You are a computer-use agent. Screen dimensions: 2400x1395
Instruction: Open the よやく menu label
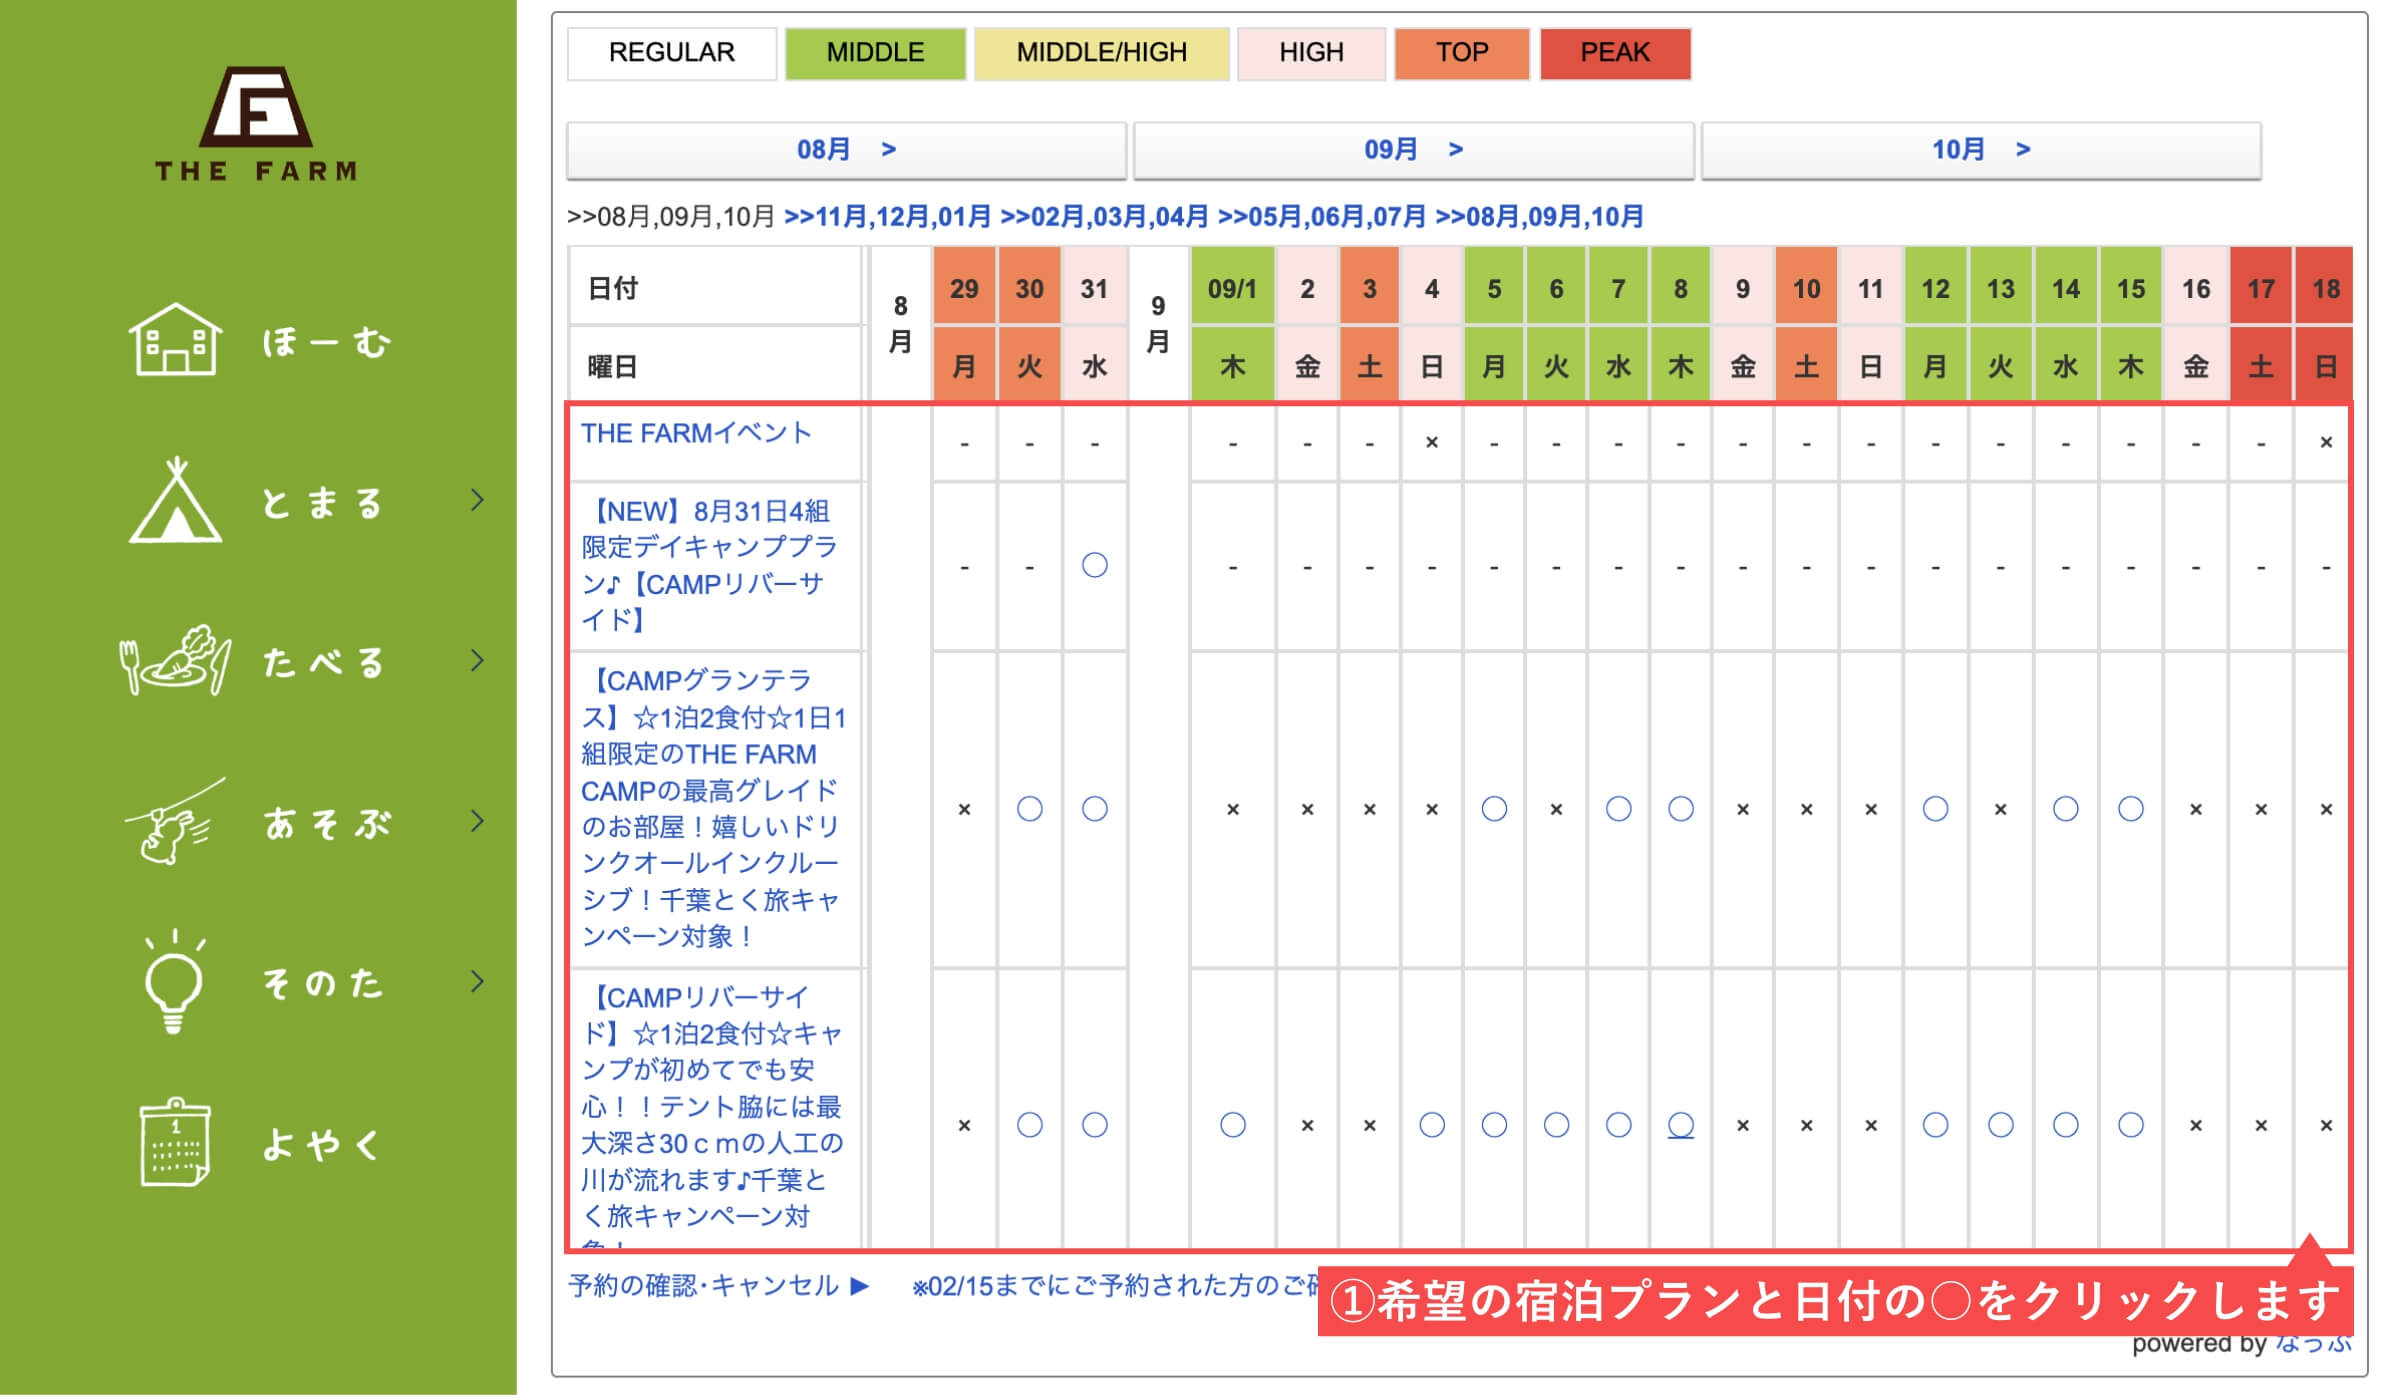click(321, 1144)
